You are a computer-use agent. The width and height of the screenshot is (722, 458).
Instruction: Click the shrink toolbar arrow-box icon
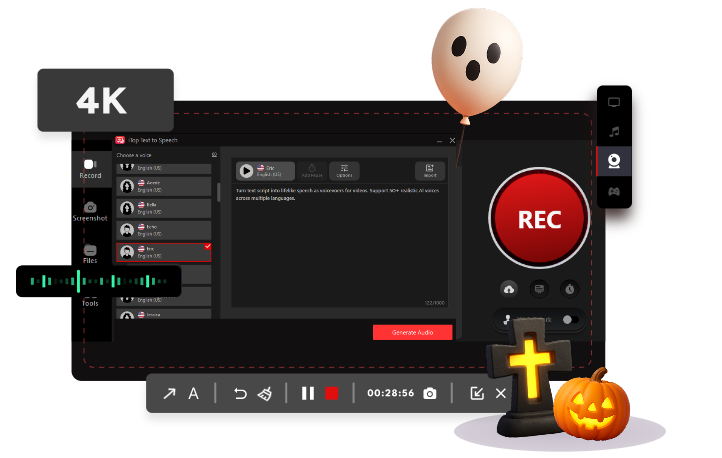click(477, 394)
